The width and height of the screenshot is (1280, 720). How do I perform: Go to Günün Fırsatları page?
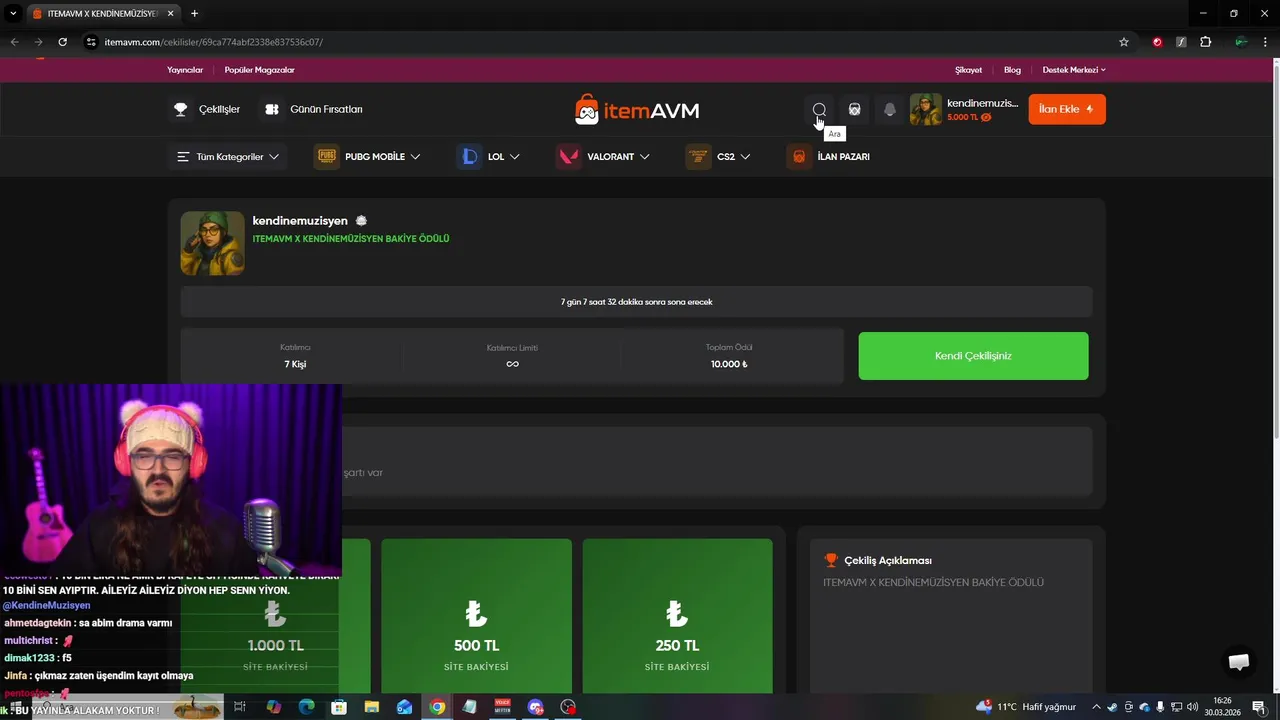(x=326, y=109)
